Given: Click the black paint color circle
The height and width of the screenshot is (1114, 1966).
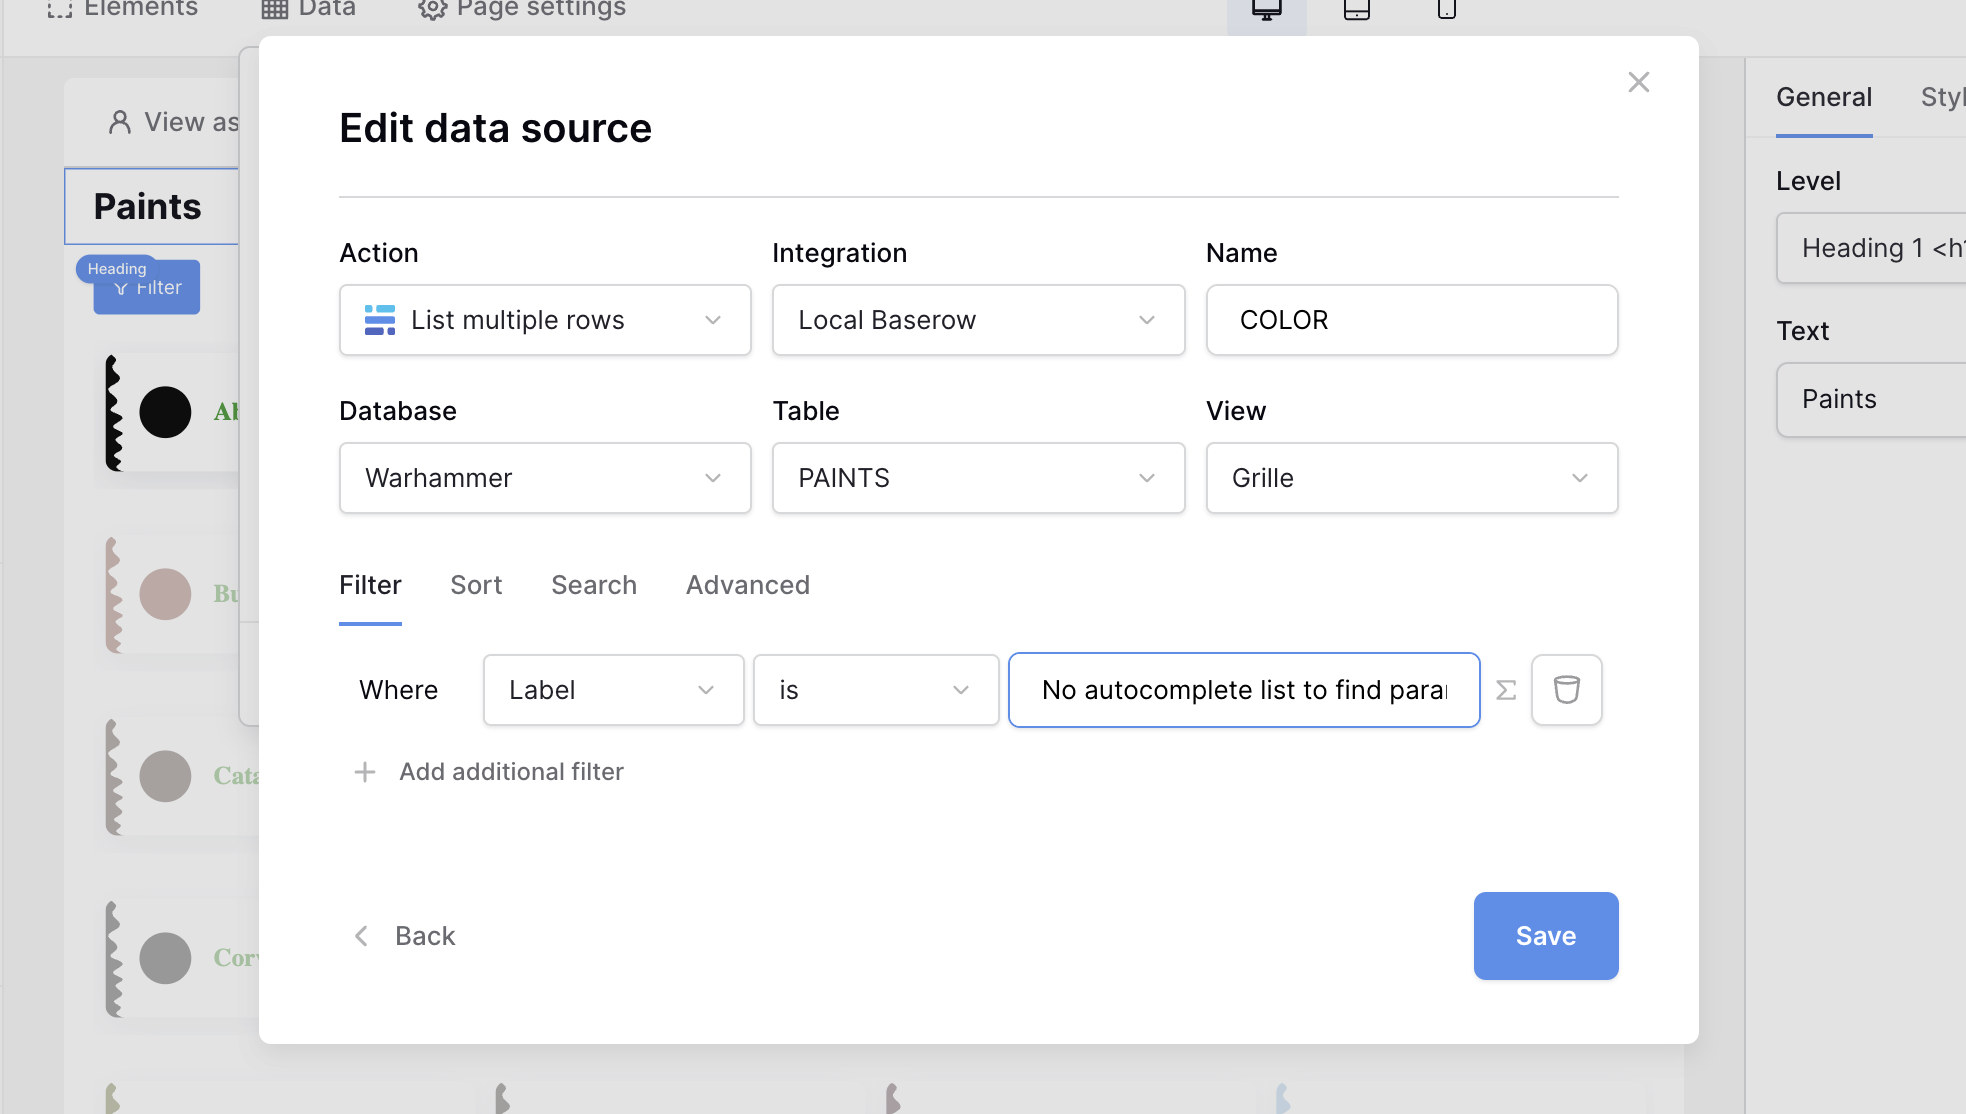Looking at the screenshot, I should (x=165, y=412).
